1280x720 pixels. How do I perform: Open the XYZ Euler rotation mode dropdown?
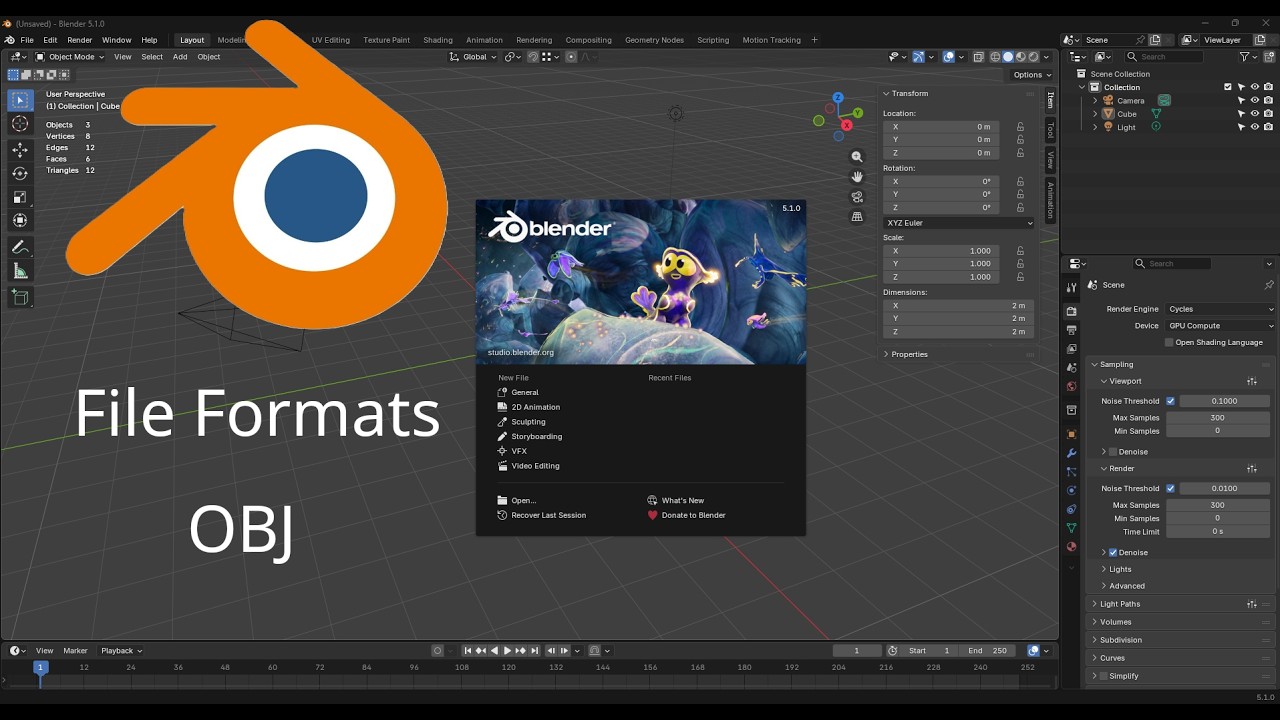pos(959,223)
